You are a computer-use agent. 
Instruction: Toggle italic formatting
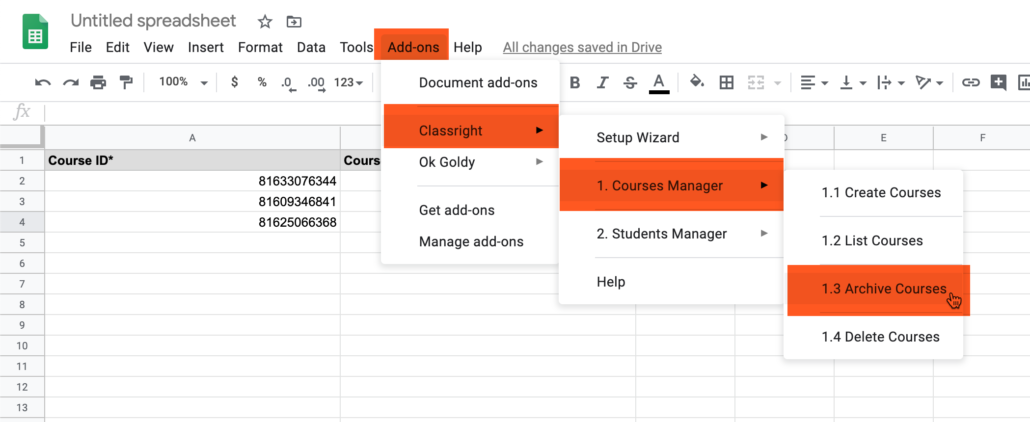coord(602,82)
